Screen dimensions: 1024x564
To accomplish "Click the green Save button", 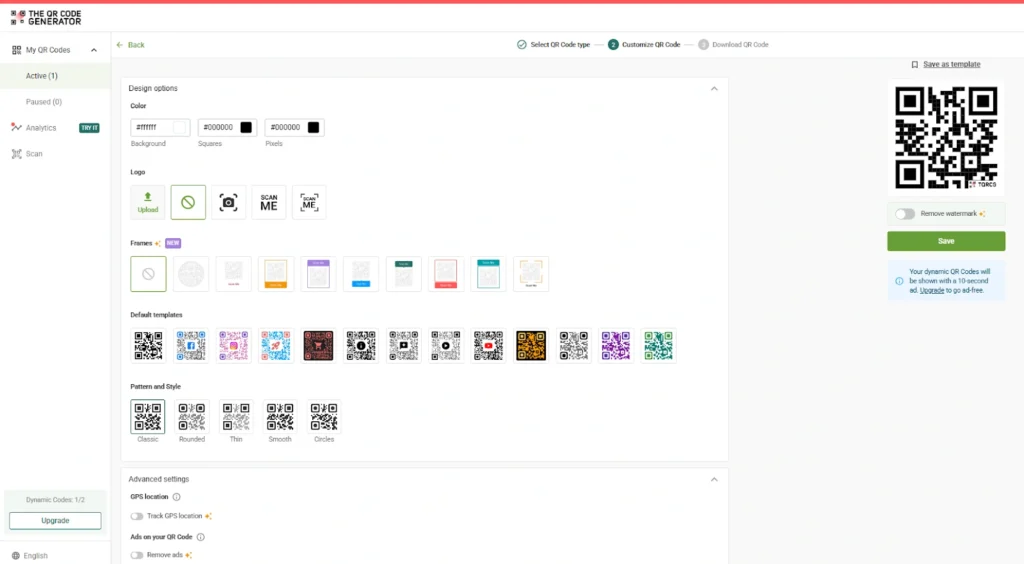I will click(946, 241).
